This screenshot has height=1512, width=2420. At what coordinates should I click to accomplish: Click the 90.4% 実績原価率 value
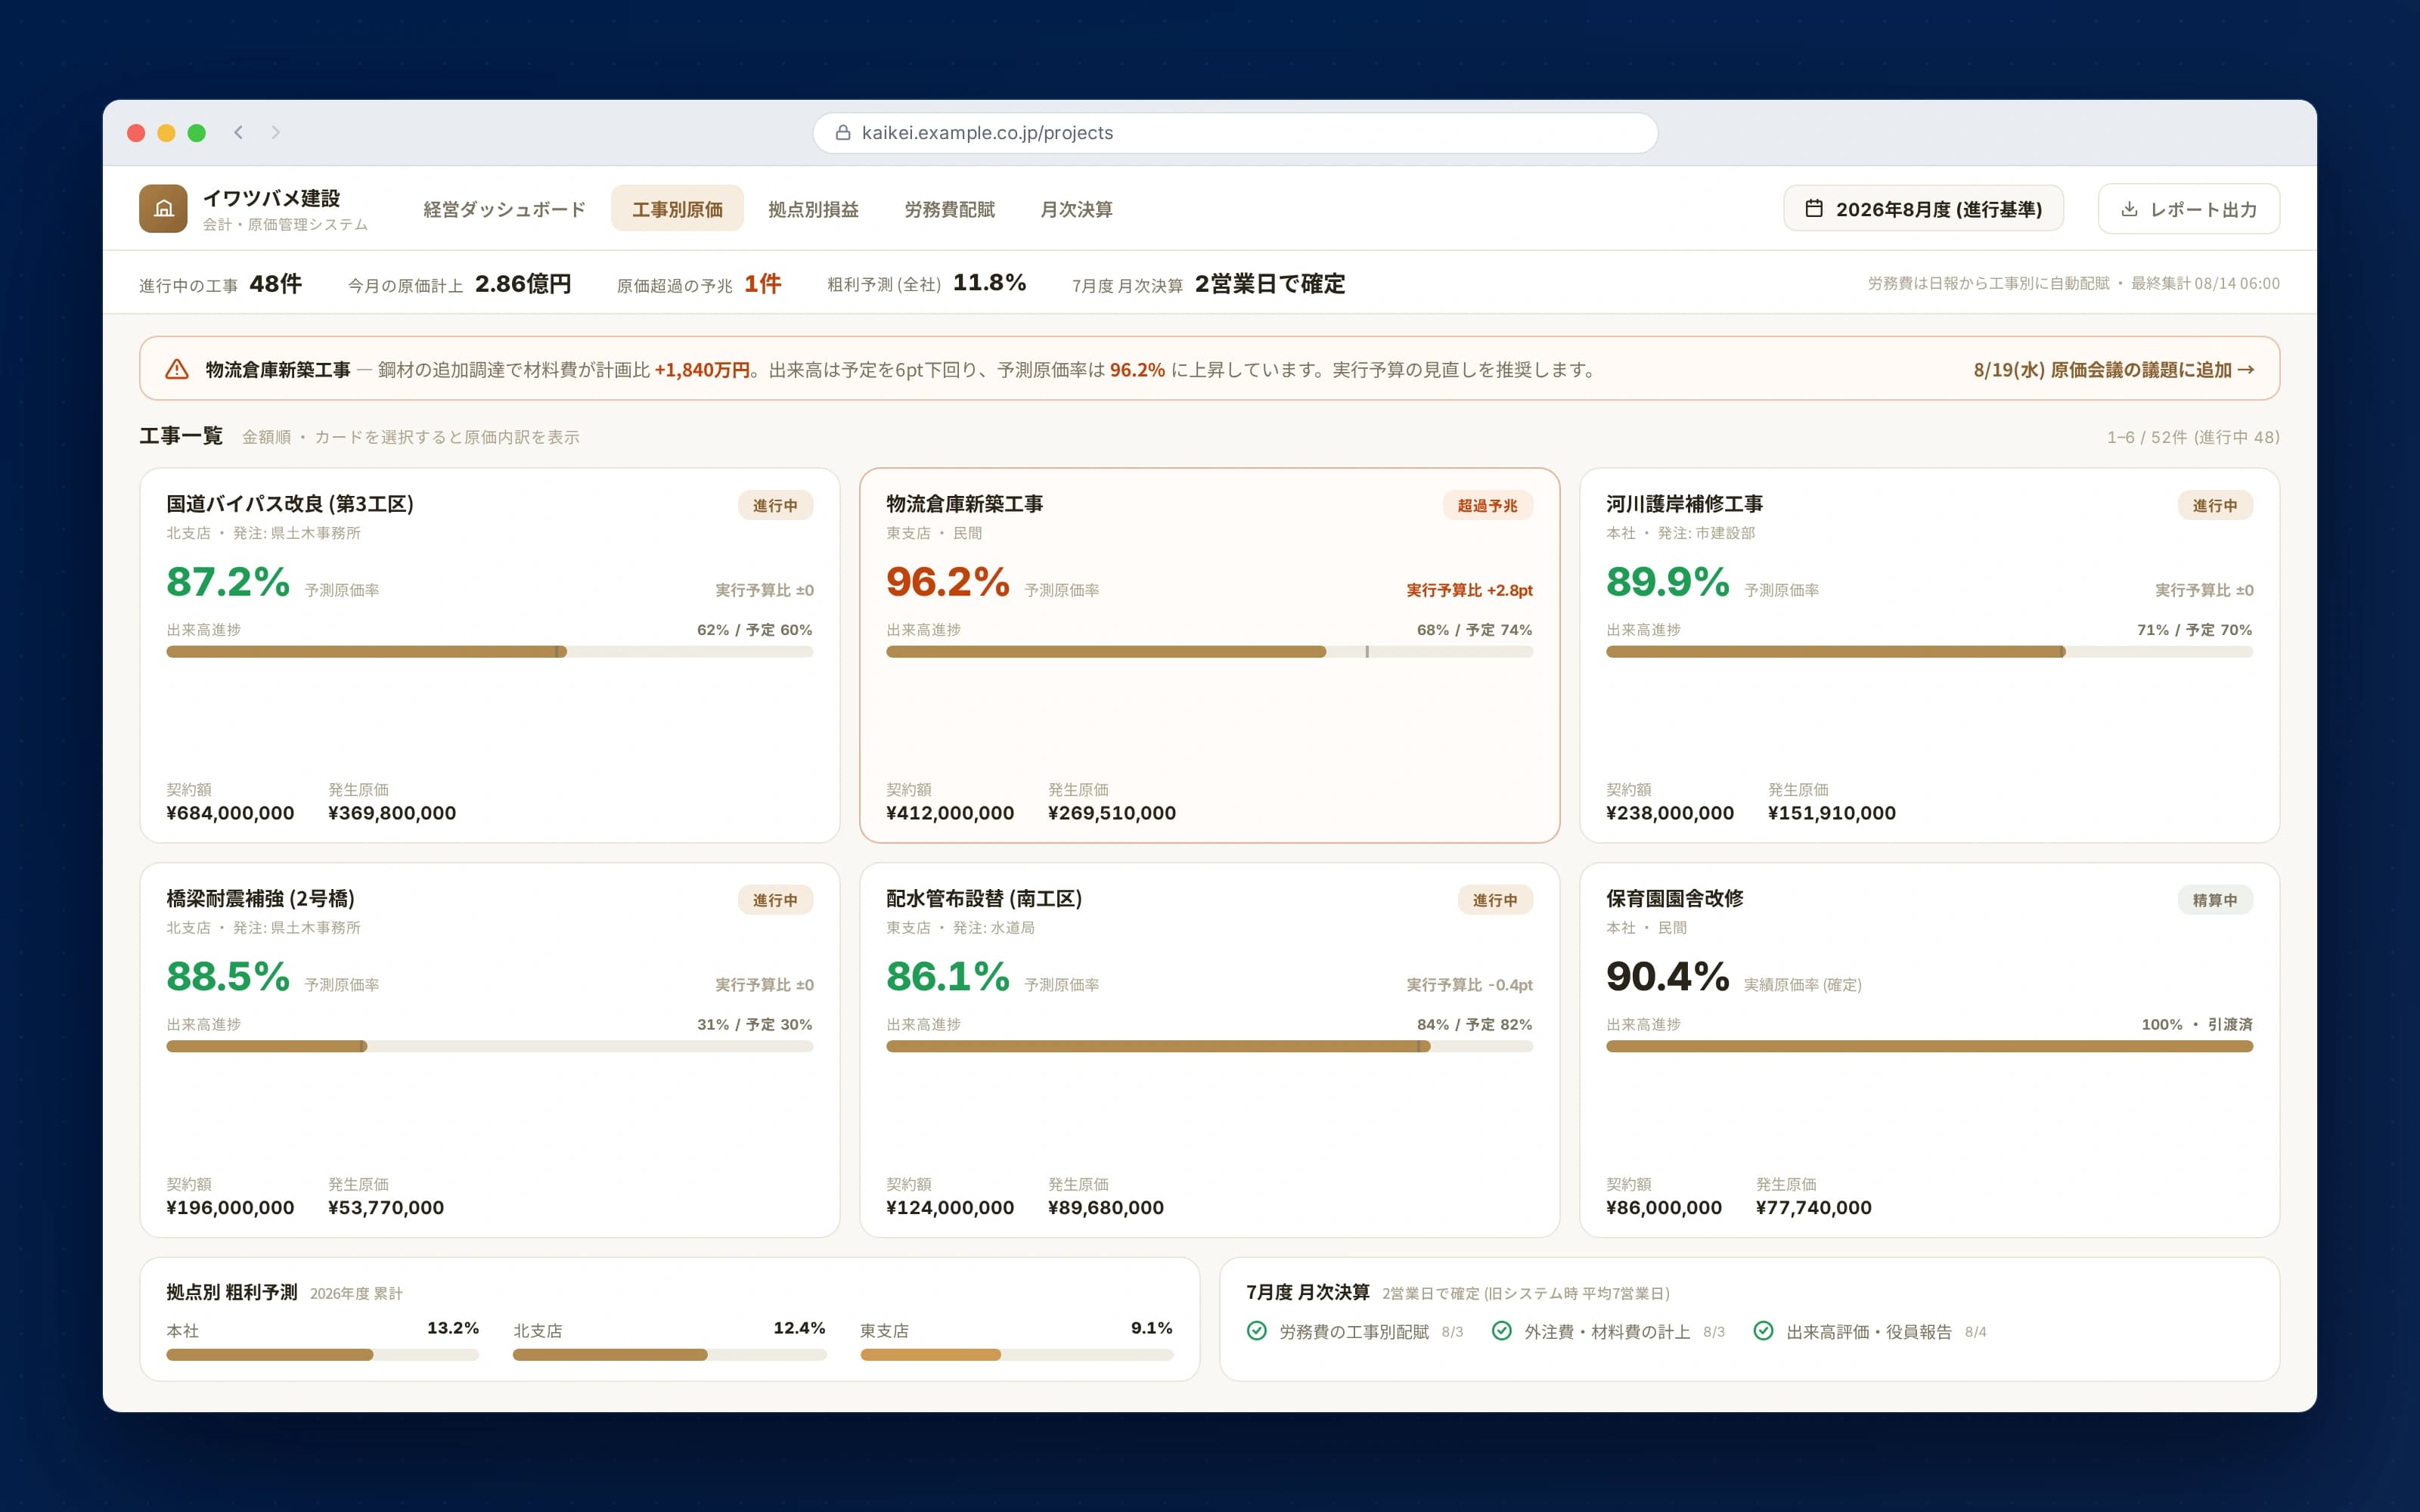[x=1668, y=976]
